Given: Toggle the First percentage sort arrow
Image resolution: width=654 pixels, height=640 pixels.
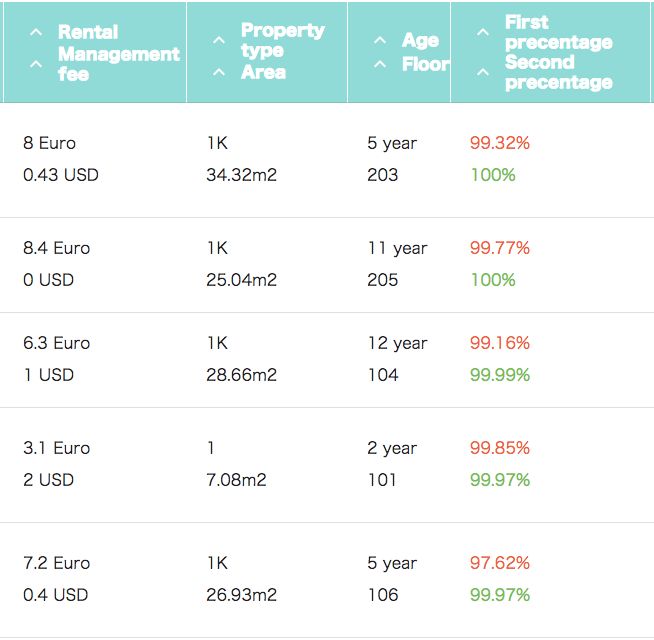Looking at the screenshot, I should pyautogui.click(x=482, y=32).
